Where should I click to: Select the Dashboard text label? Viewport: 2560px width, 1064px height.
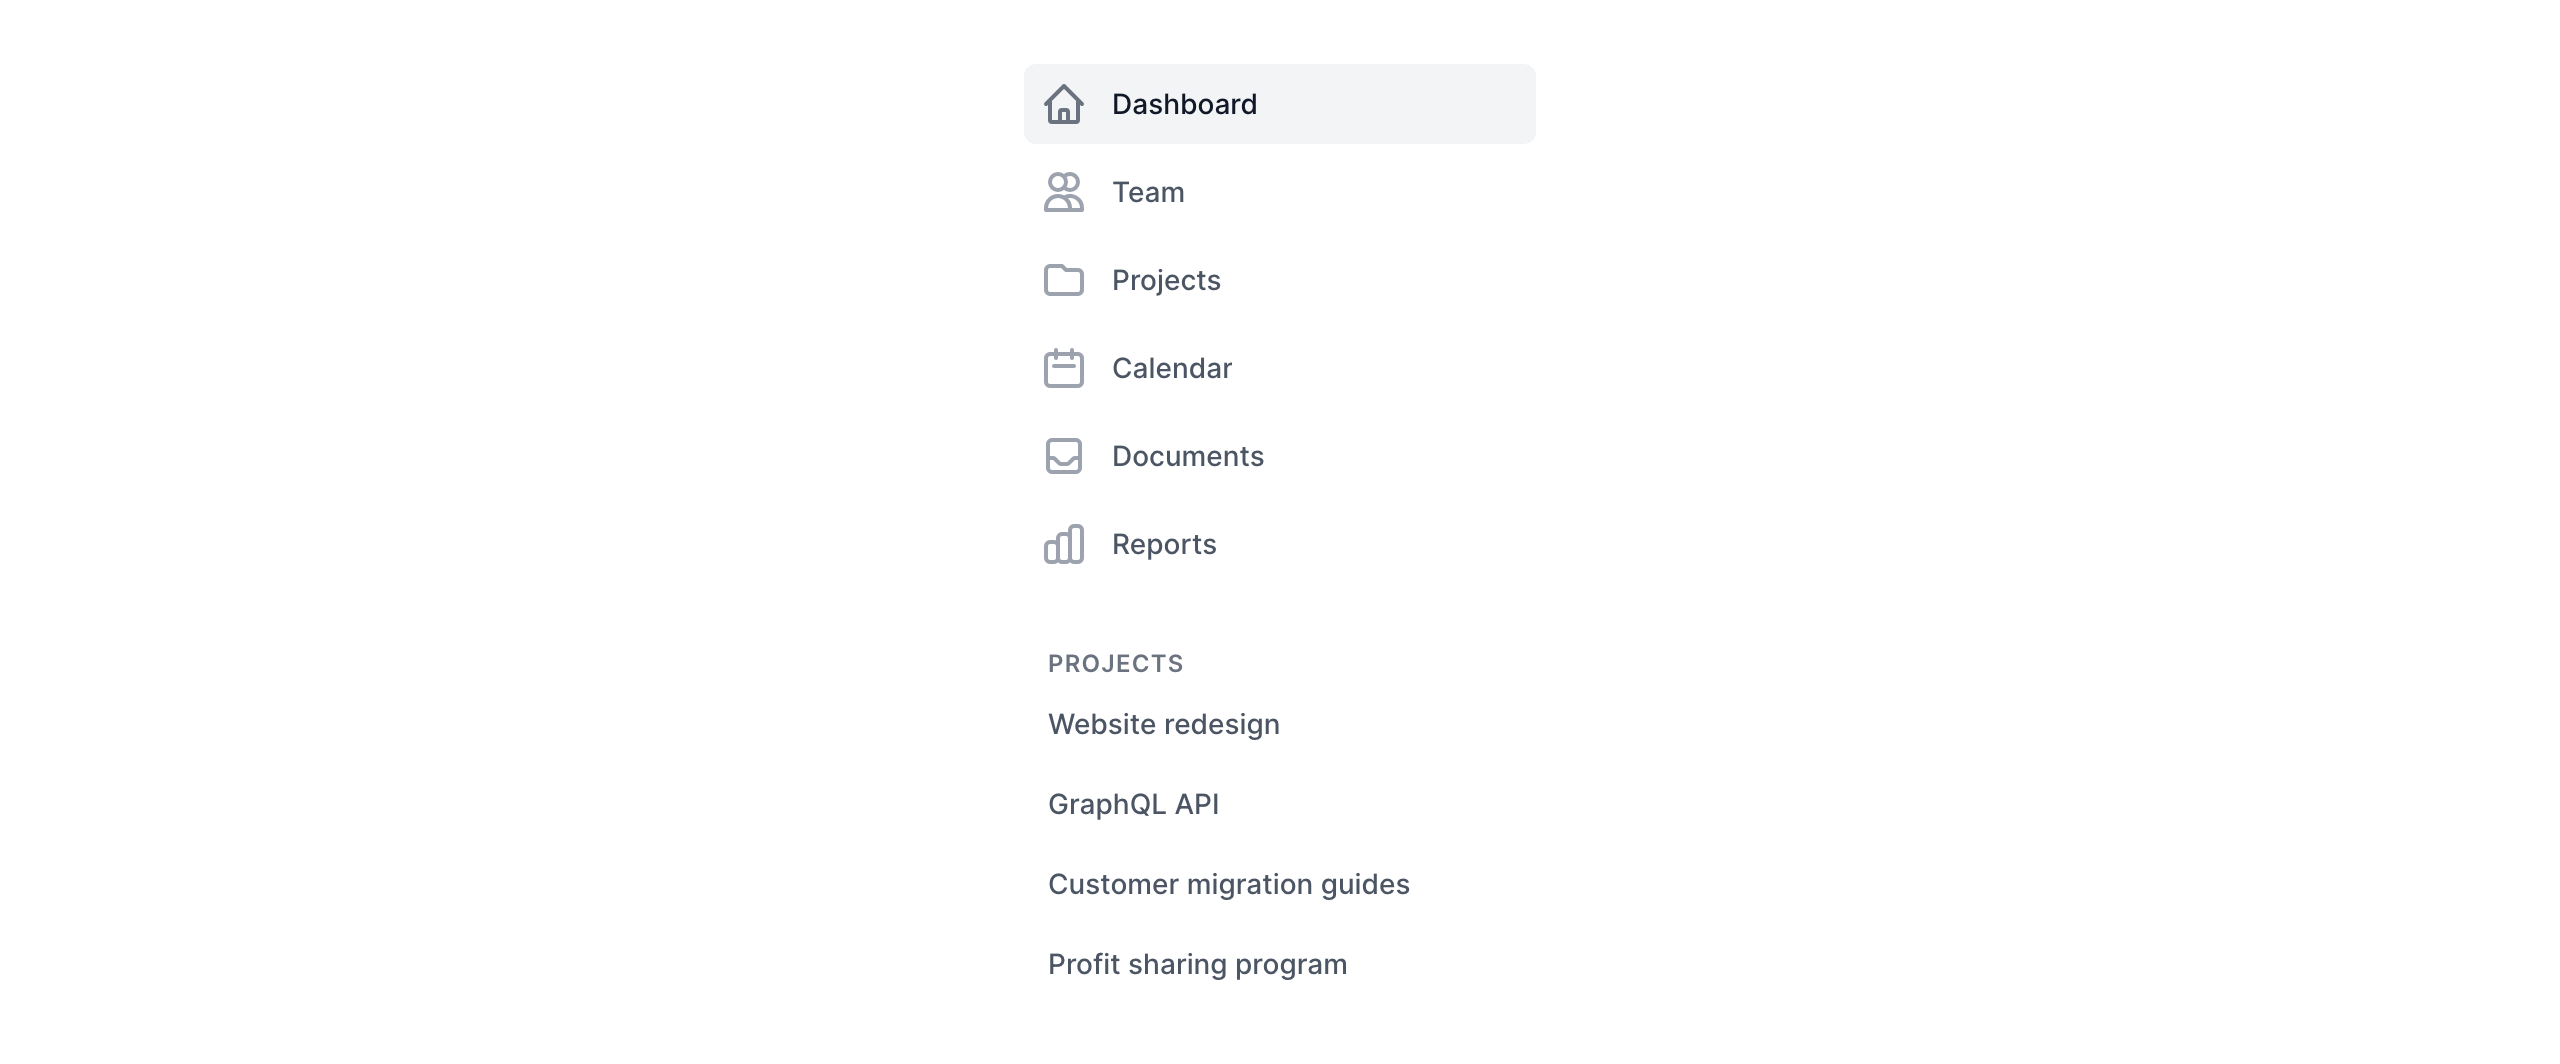point(1184,104)
